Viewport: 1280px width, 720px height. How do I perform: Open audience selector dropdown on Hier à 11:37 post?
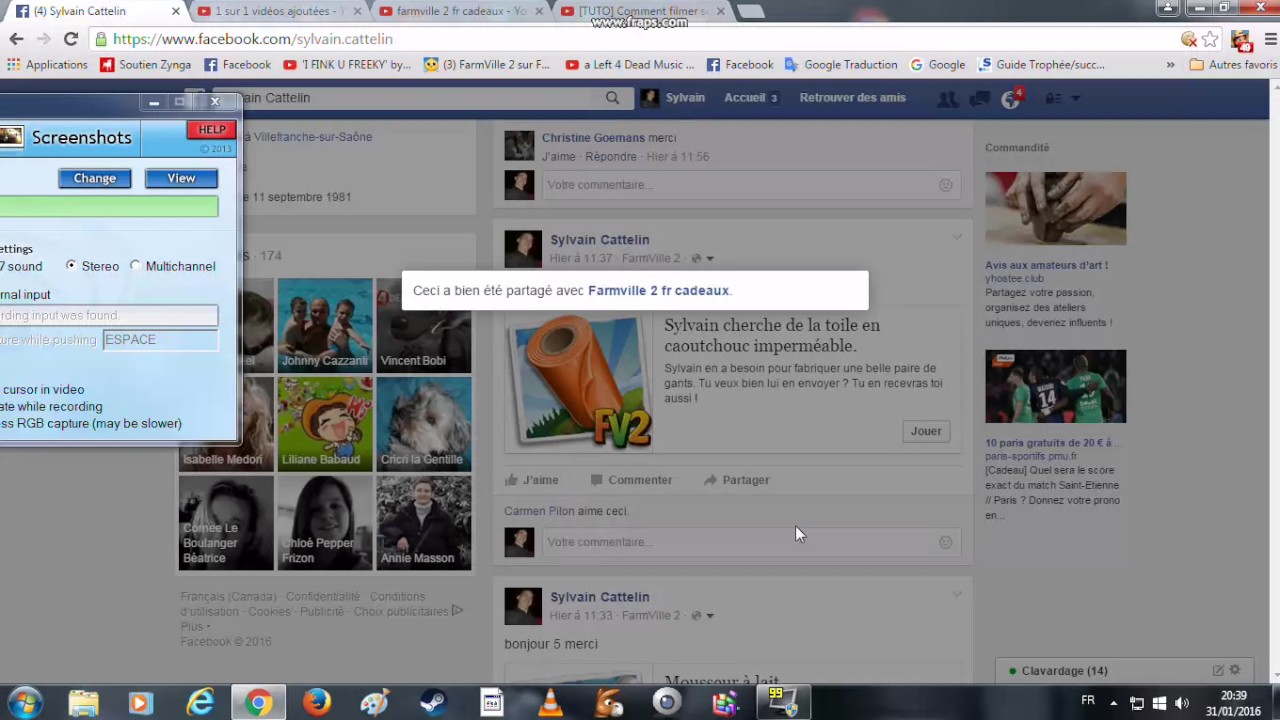(702, 258)
